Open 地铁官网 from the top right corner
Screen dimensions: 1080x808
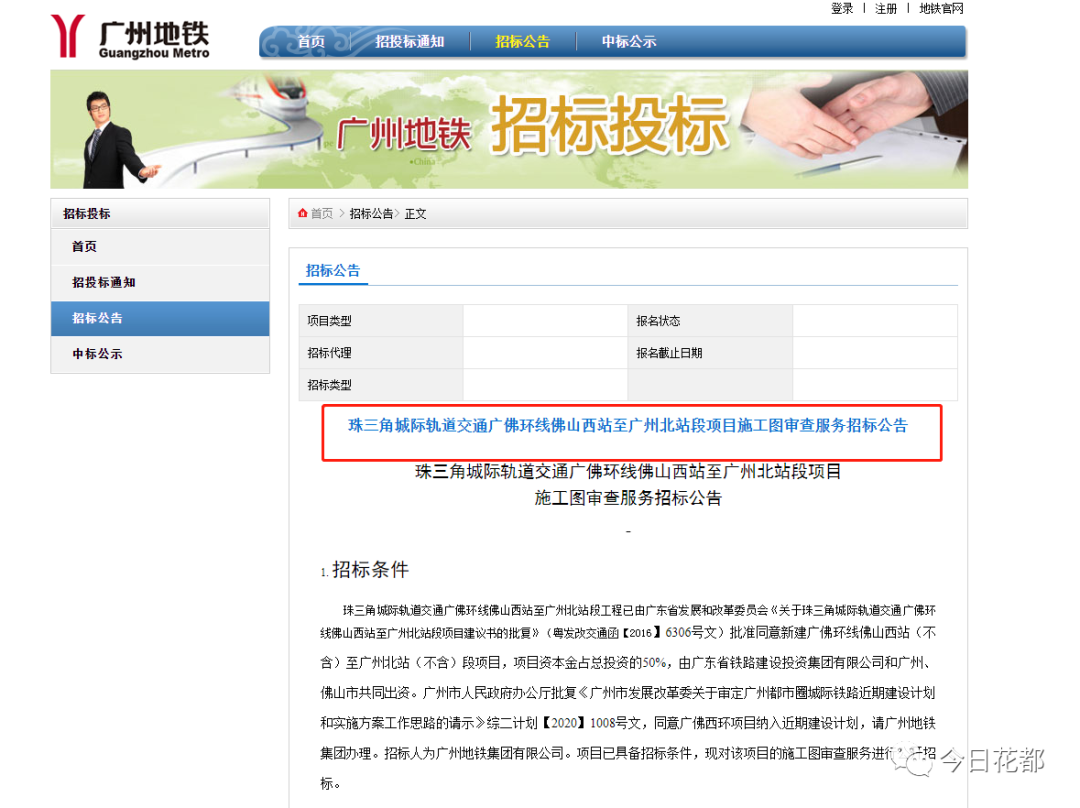pyautogui.click(x=940, y=8)
